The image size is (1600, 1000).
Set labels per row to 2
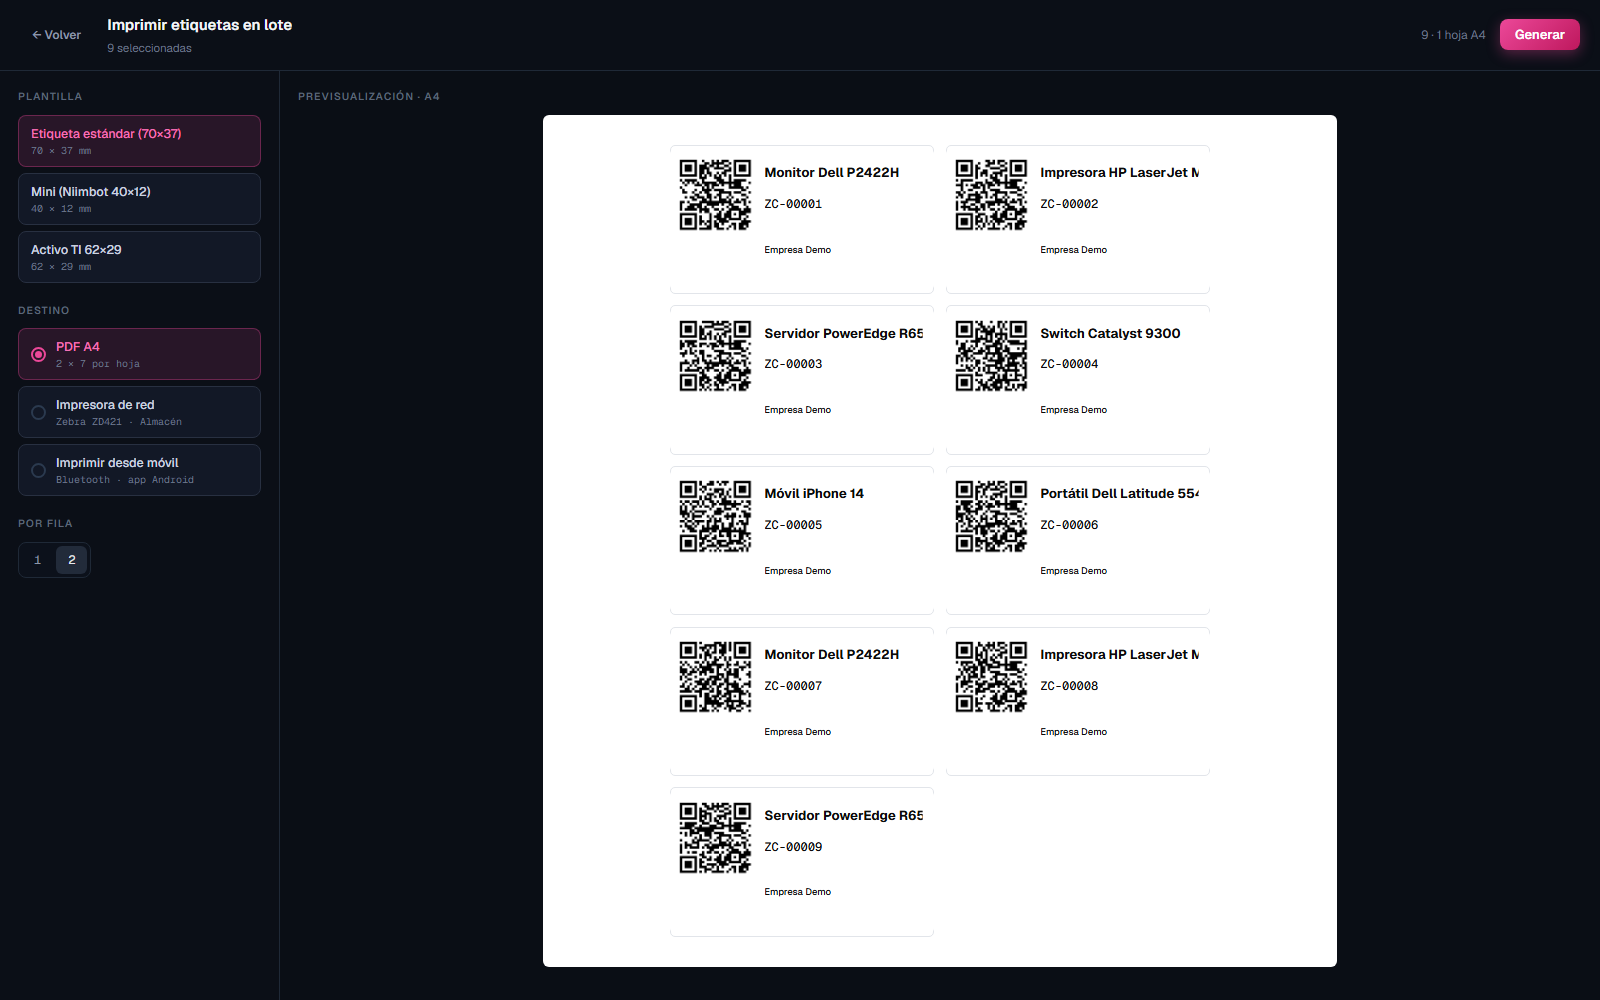72,560
